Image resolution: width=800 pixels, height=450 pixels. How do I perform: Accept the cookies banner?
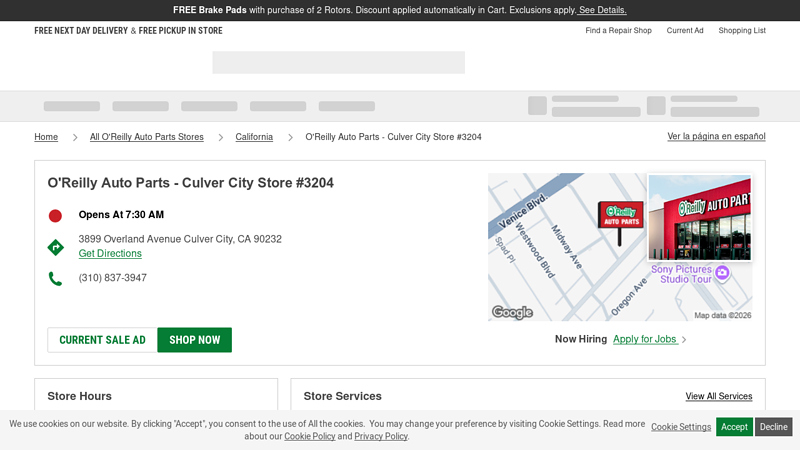point(734,427)
